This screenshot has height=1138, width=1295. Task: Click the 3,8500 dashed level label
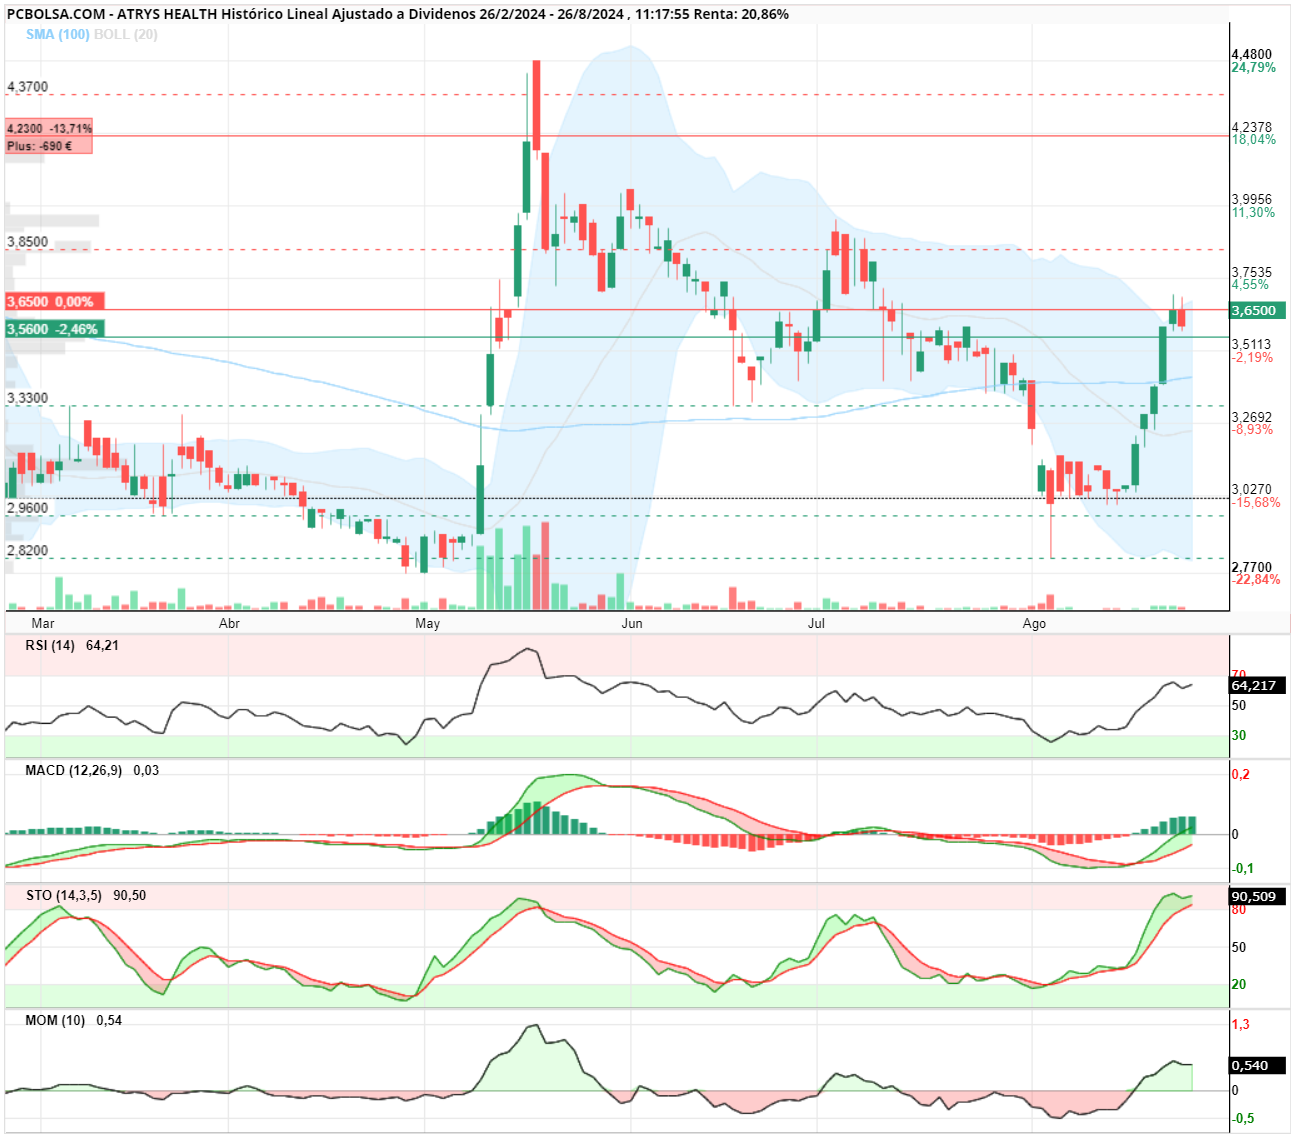pyautogui.click(x=27, y=242)
